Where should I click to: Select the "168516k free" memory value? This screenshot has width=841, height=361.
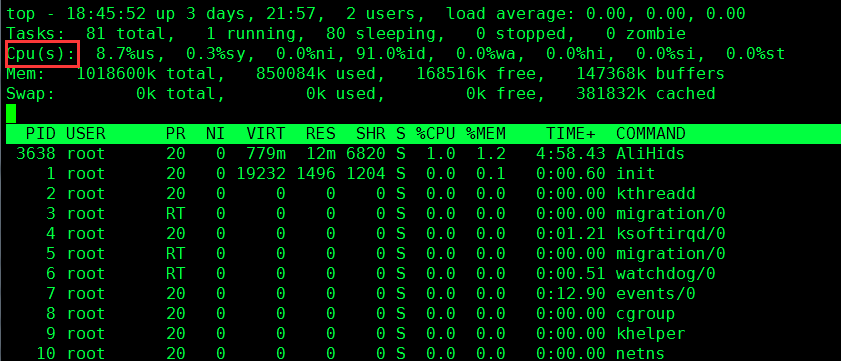[476, 73]
